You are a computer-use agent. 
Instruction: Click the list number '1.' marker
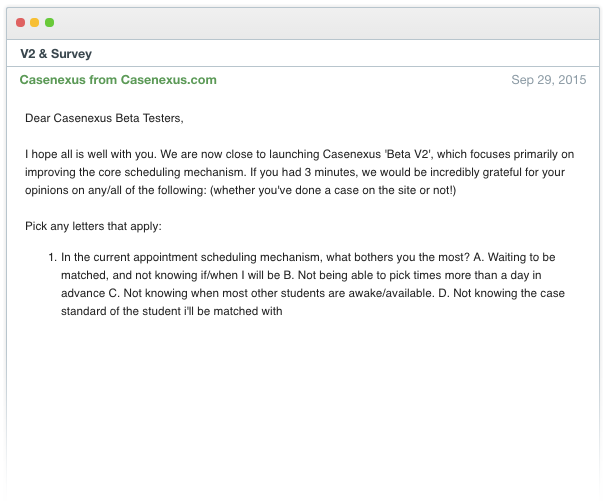[52, 257]
